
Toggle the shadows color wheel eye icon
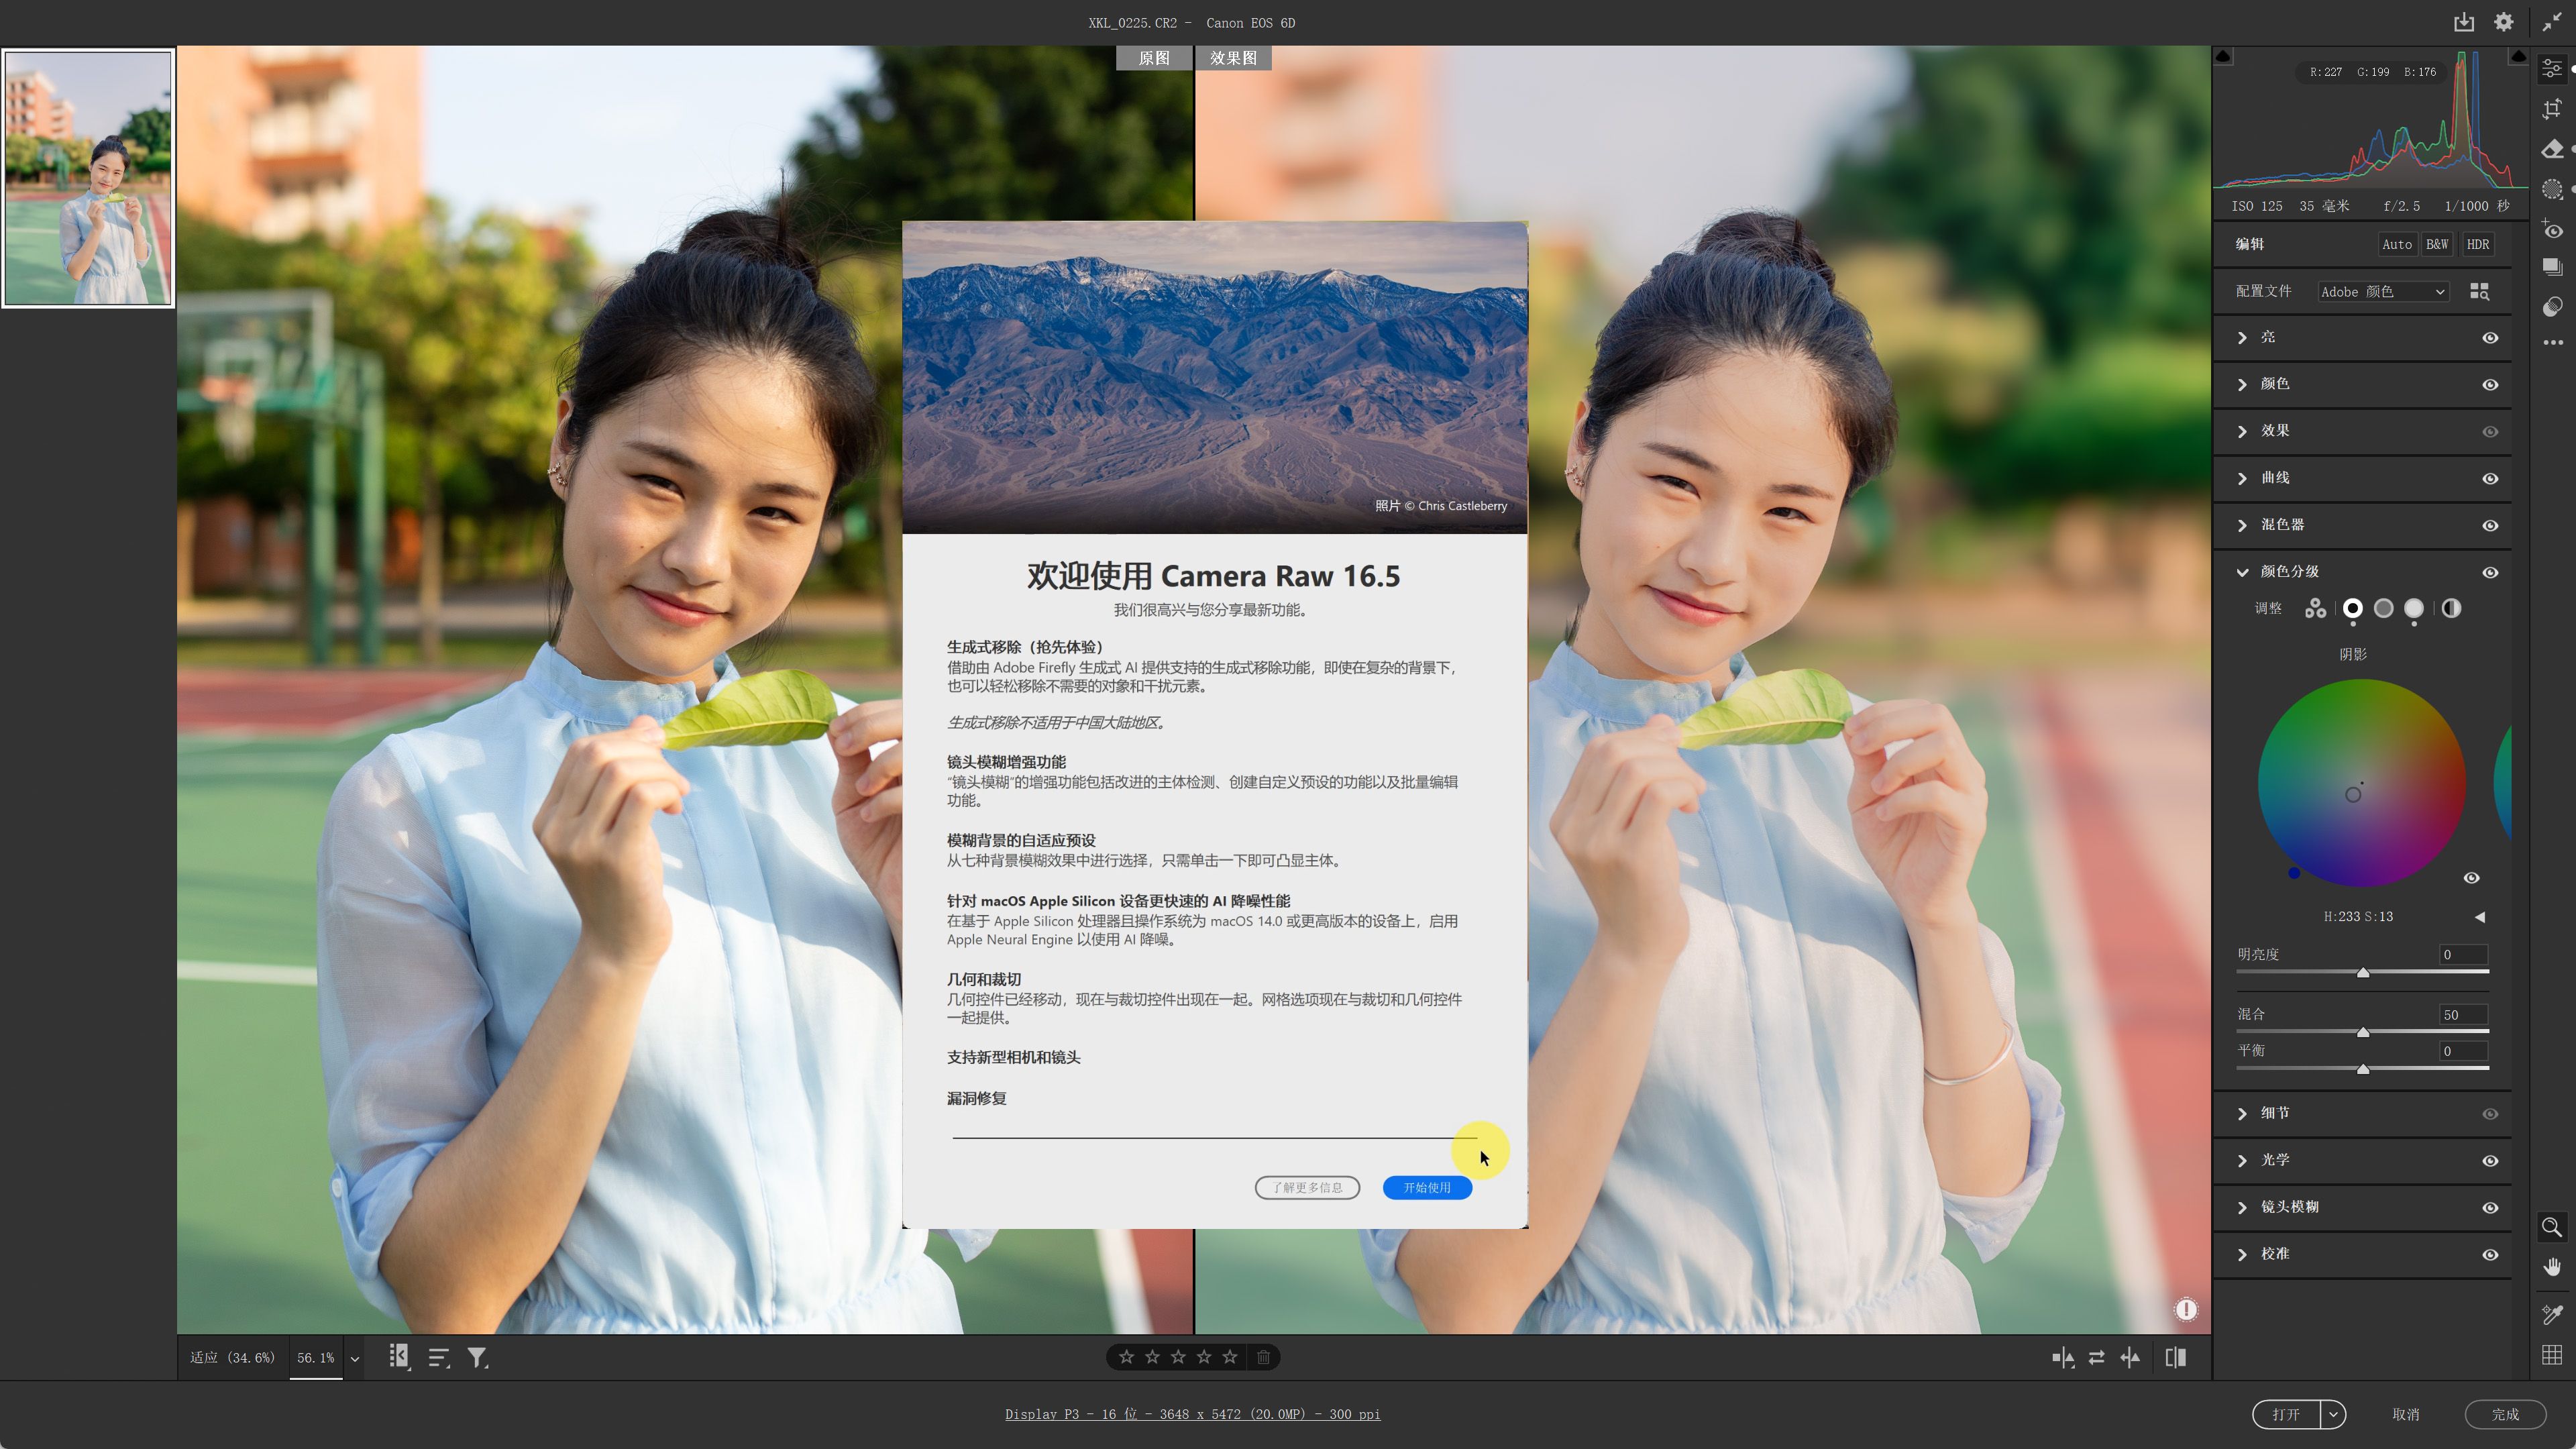[2472, 878]
